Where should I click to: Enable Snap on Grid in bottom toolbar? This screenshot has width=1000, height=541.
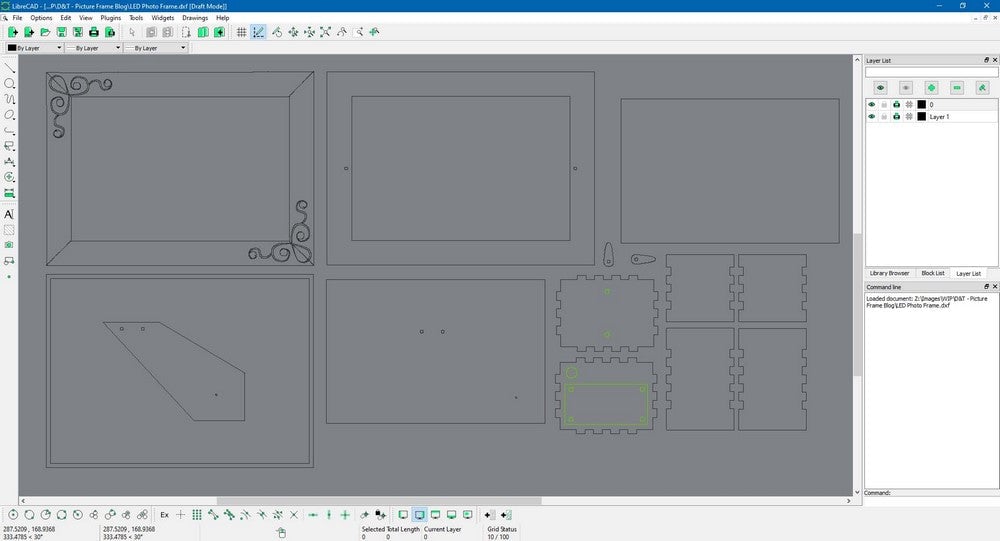click(197, 514)
